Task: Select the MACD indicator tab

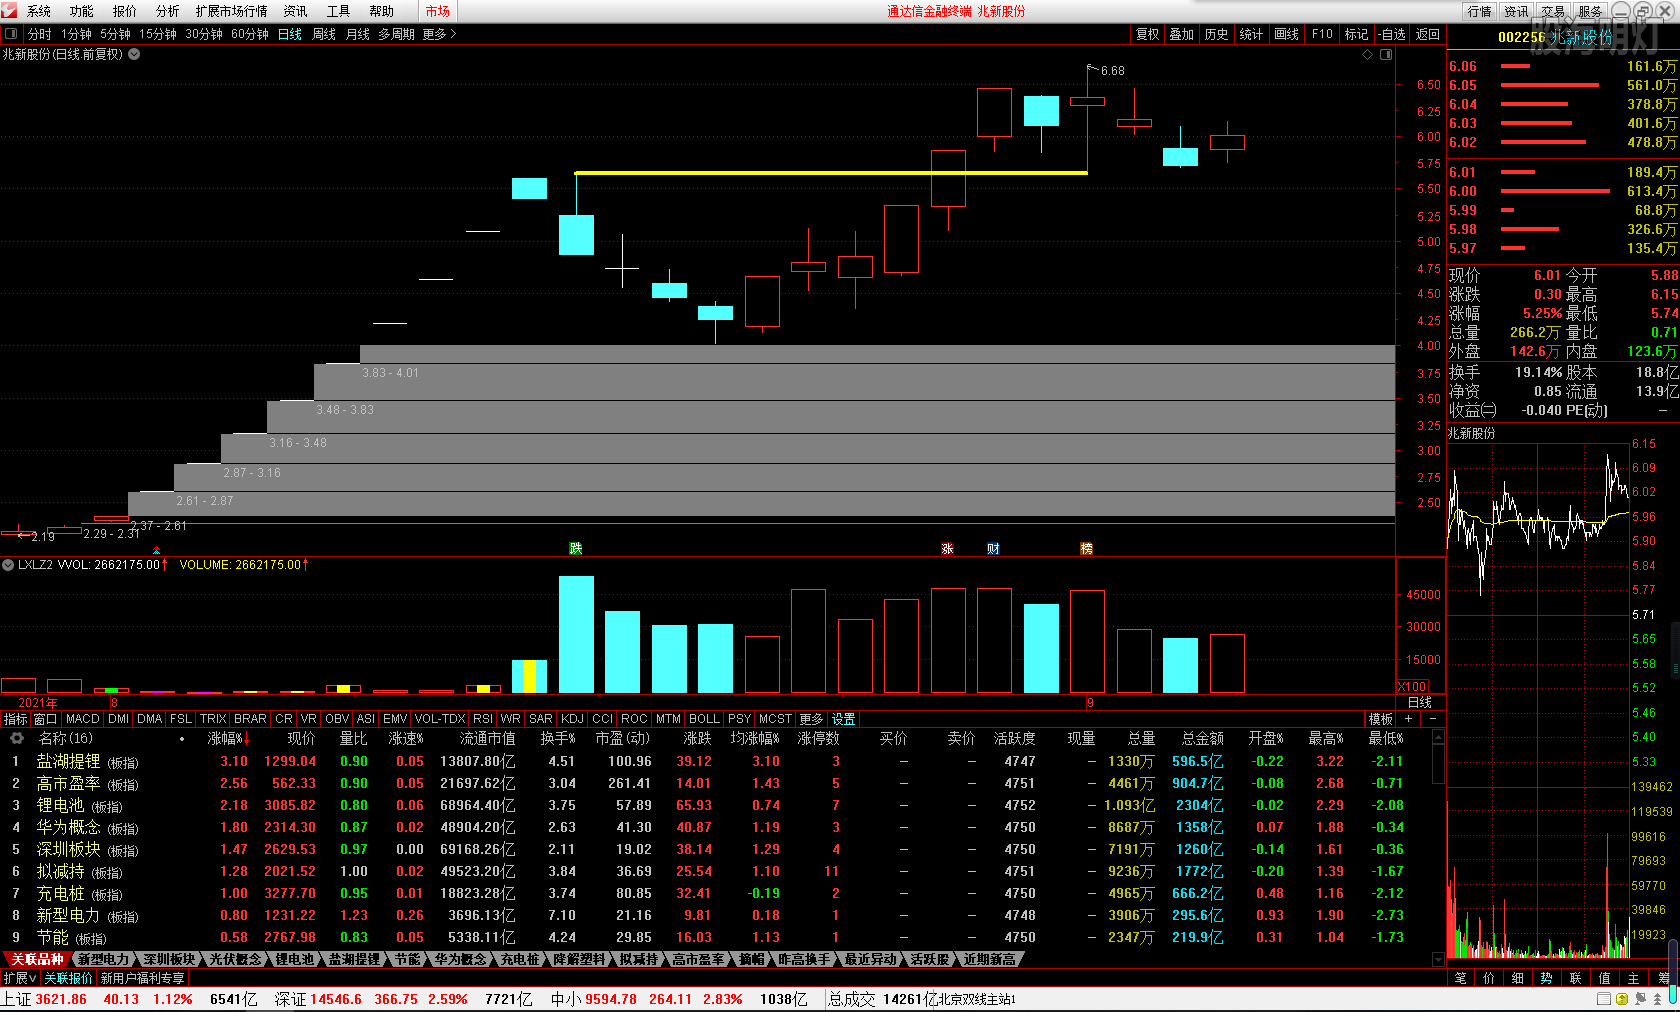Action: pos(83,719)
